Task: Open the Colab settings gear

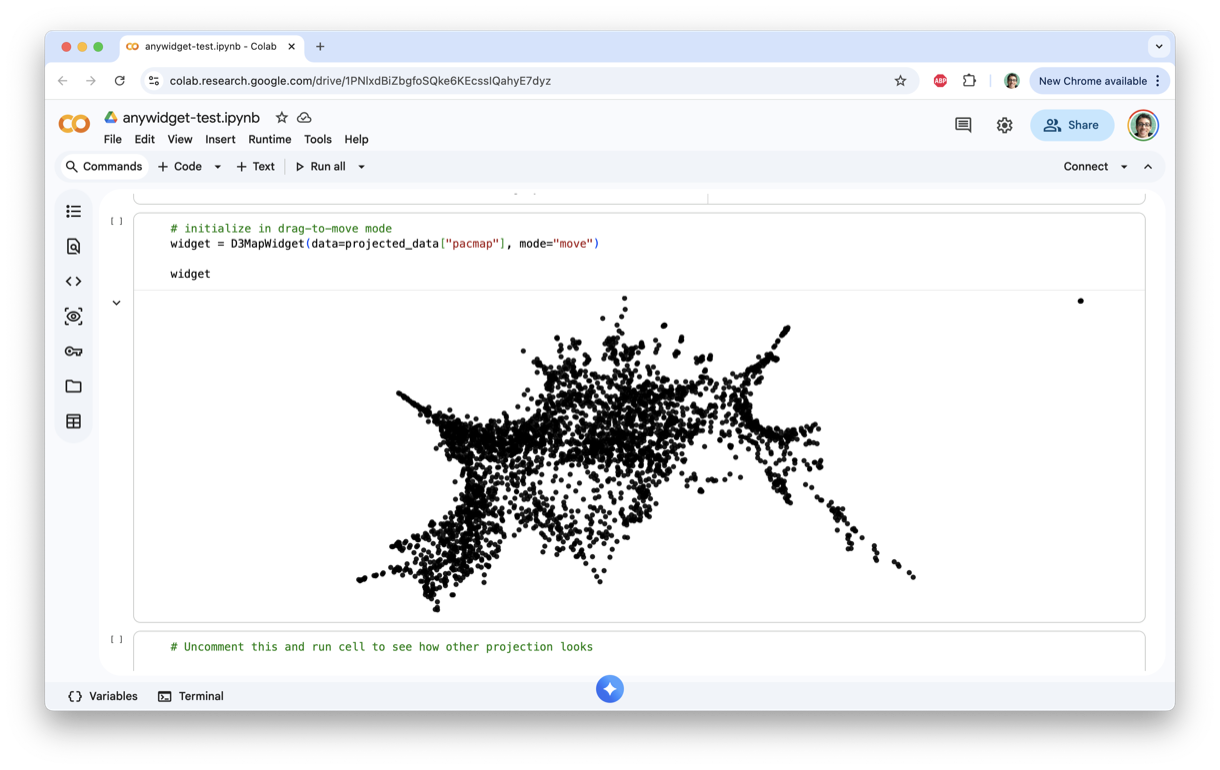Action: [1004, 125]
